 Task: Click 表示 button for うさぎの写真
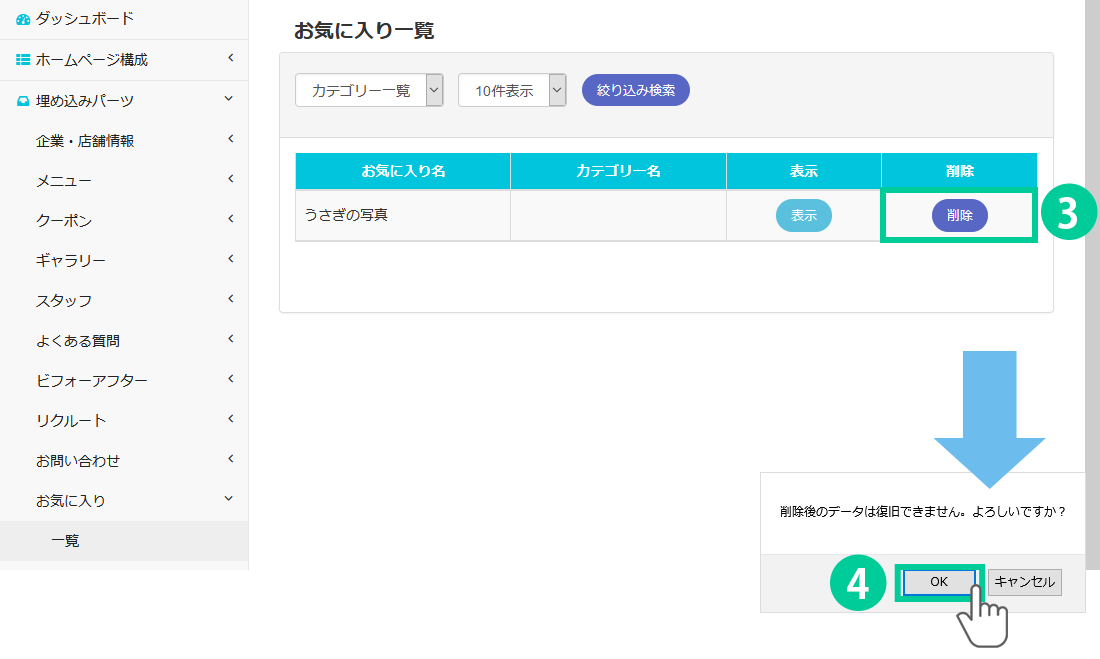pyautogui.click(x=803, y=215)
